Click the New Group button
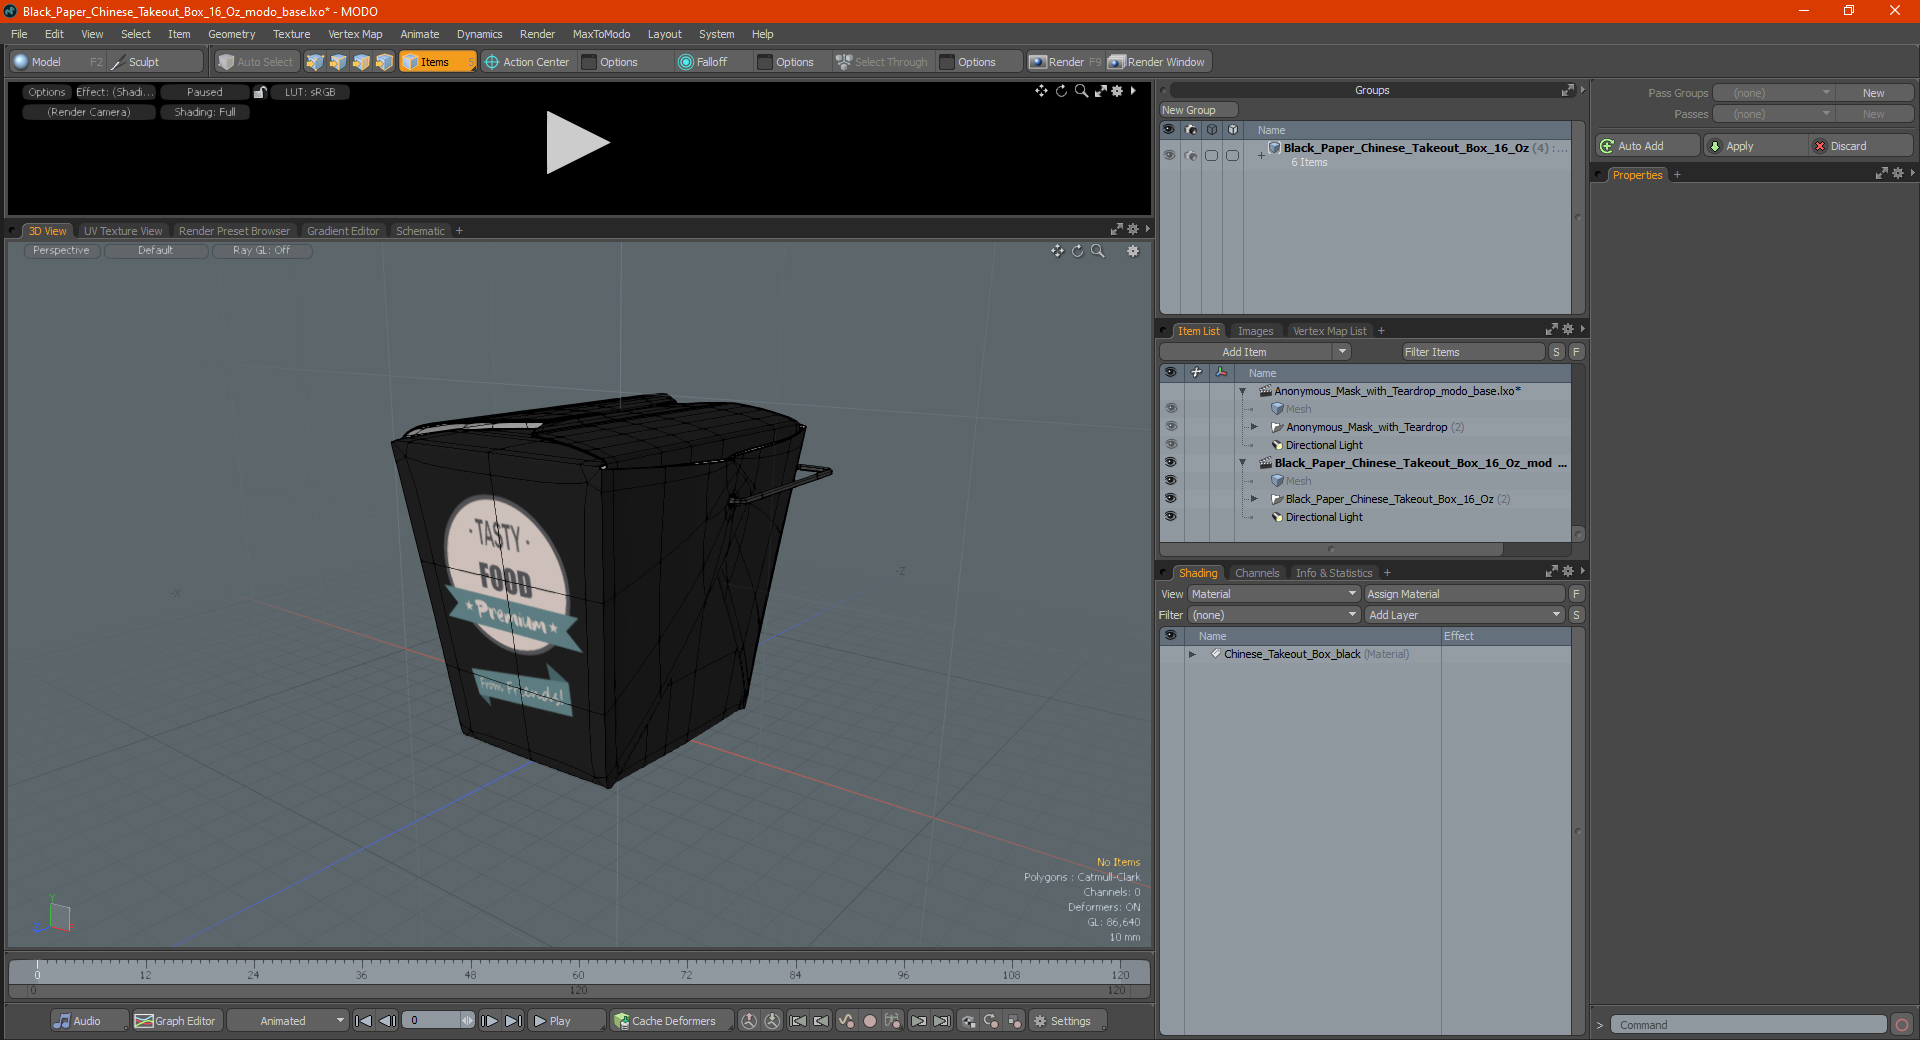The width and height of the screenshot is (1920, 1040). [x=1198, y=110]
